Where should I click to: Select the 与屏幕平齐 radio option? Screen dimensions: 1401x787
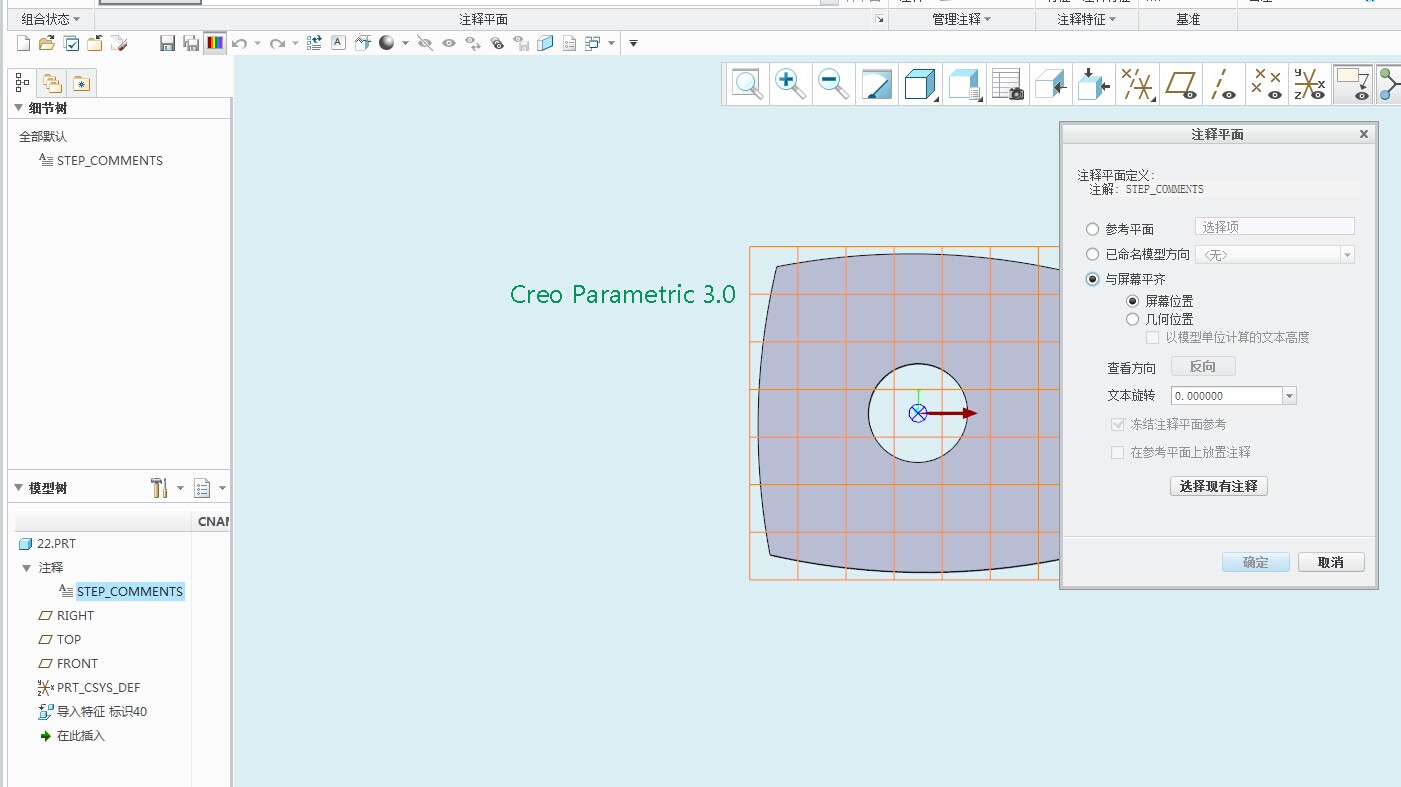pyautogui.click(x=1092, y=279)
